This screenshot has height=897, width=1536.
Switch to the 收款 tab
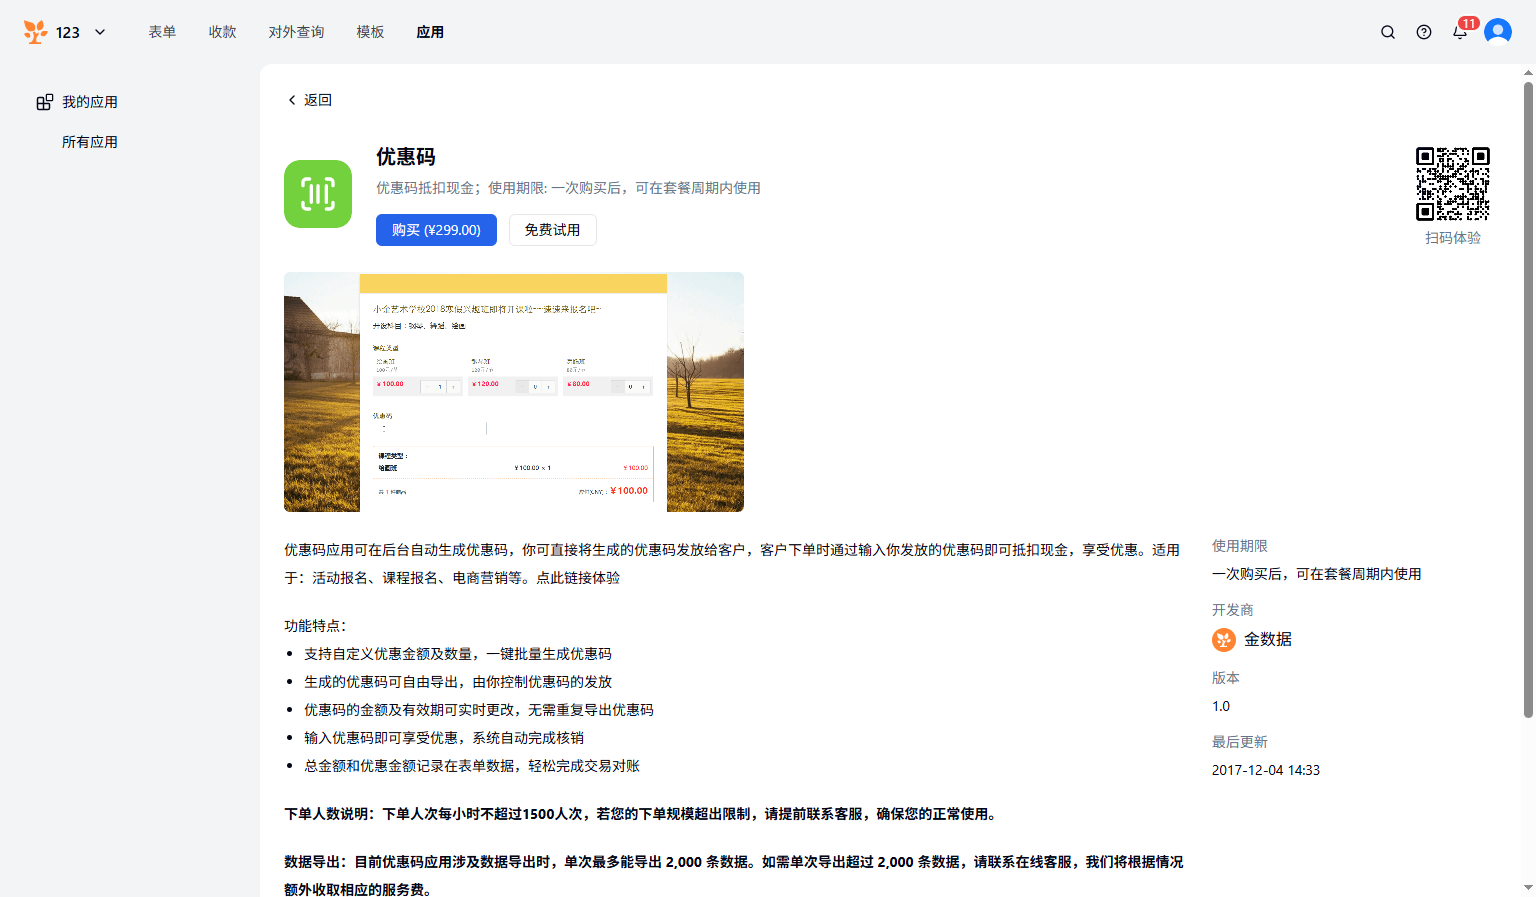pos(222,32)
